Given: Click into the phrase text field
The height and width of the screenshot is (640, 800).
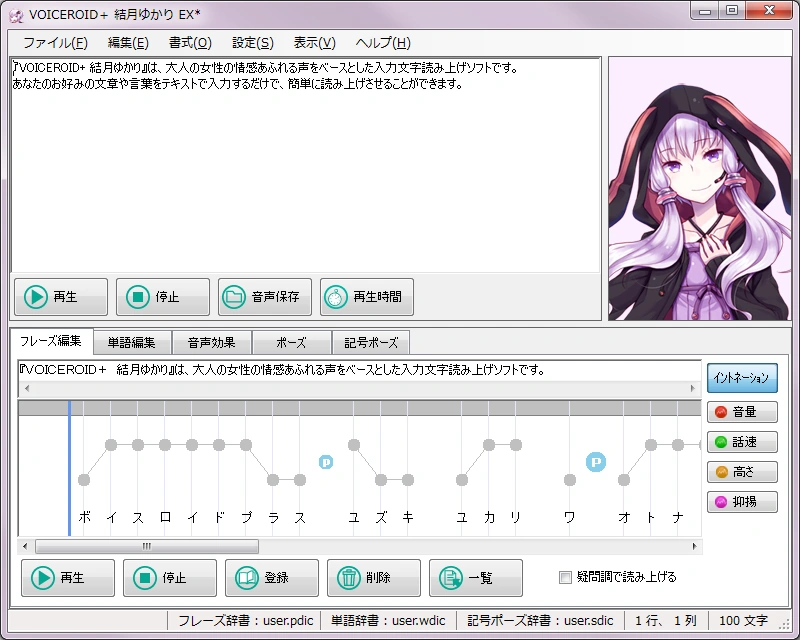Looking at the screenshot, I should coord(359,370).
